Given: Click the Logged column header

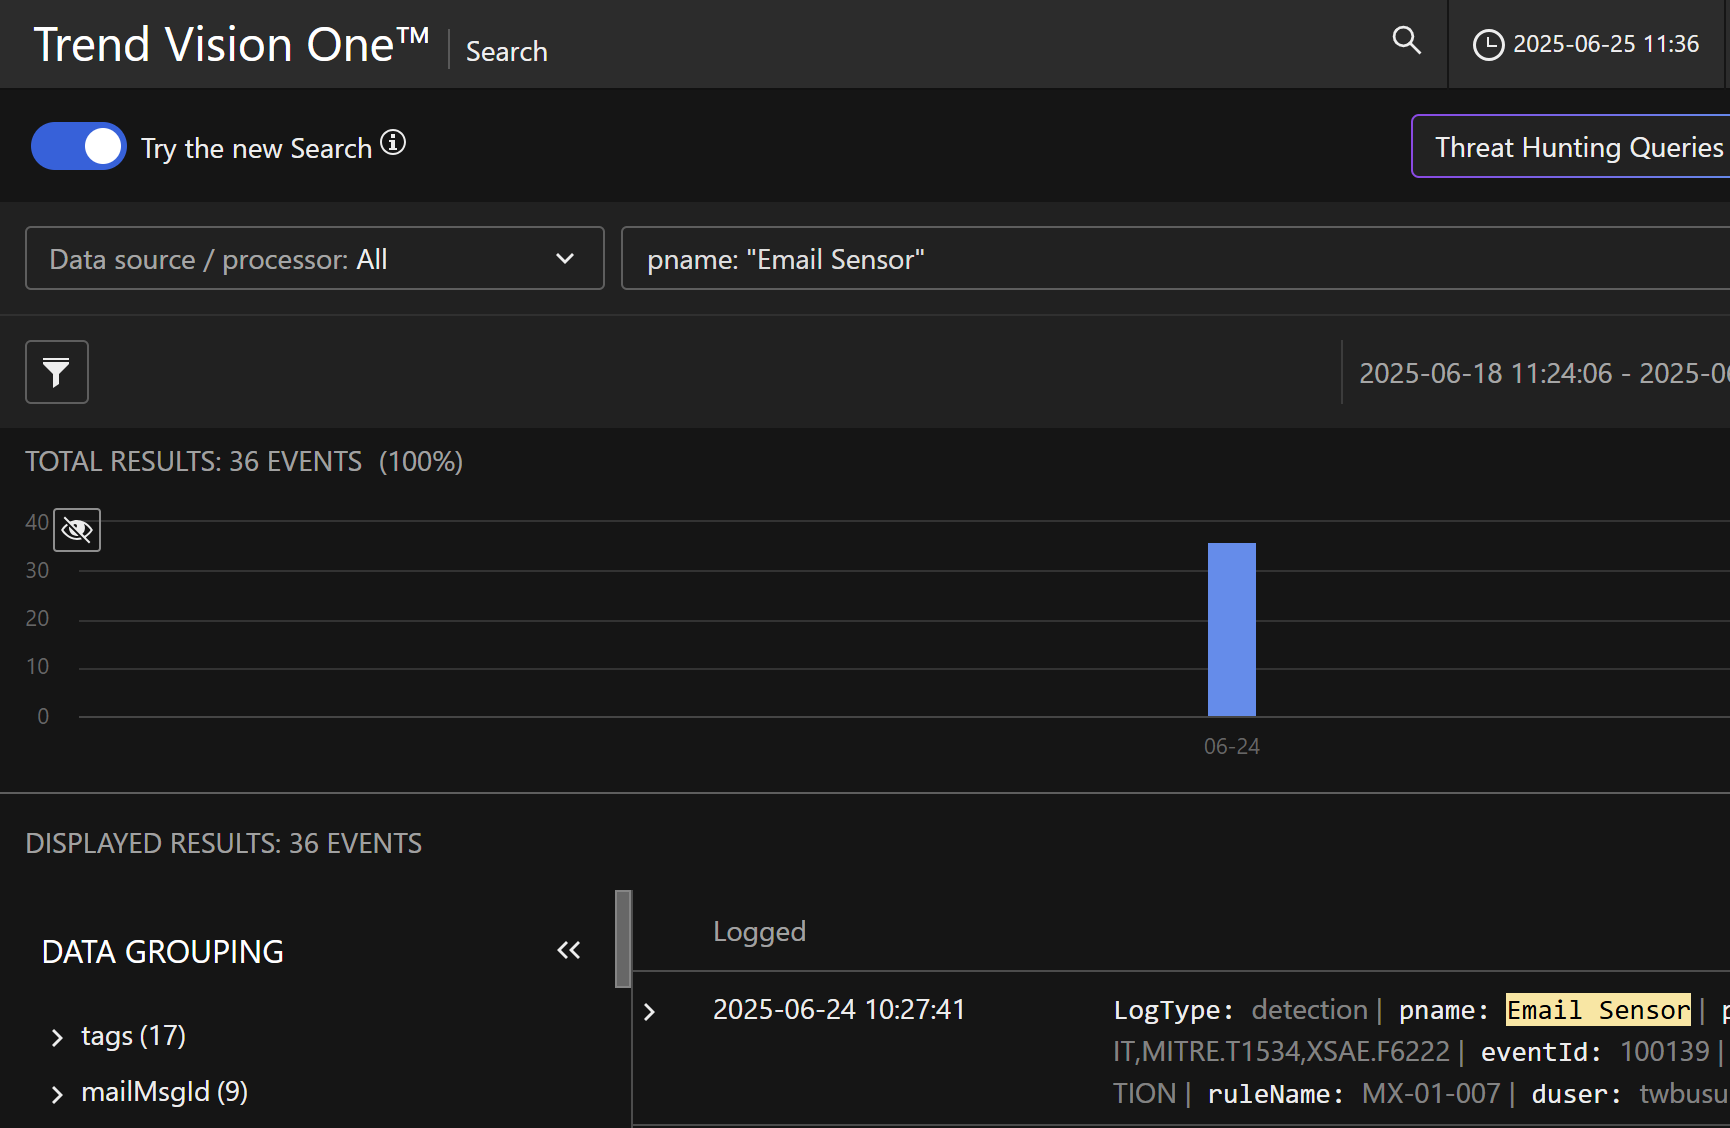Looking at the screenshot, I should (759, 931).
